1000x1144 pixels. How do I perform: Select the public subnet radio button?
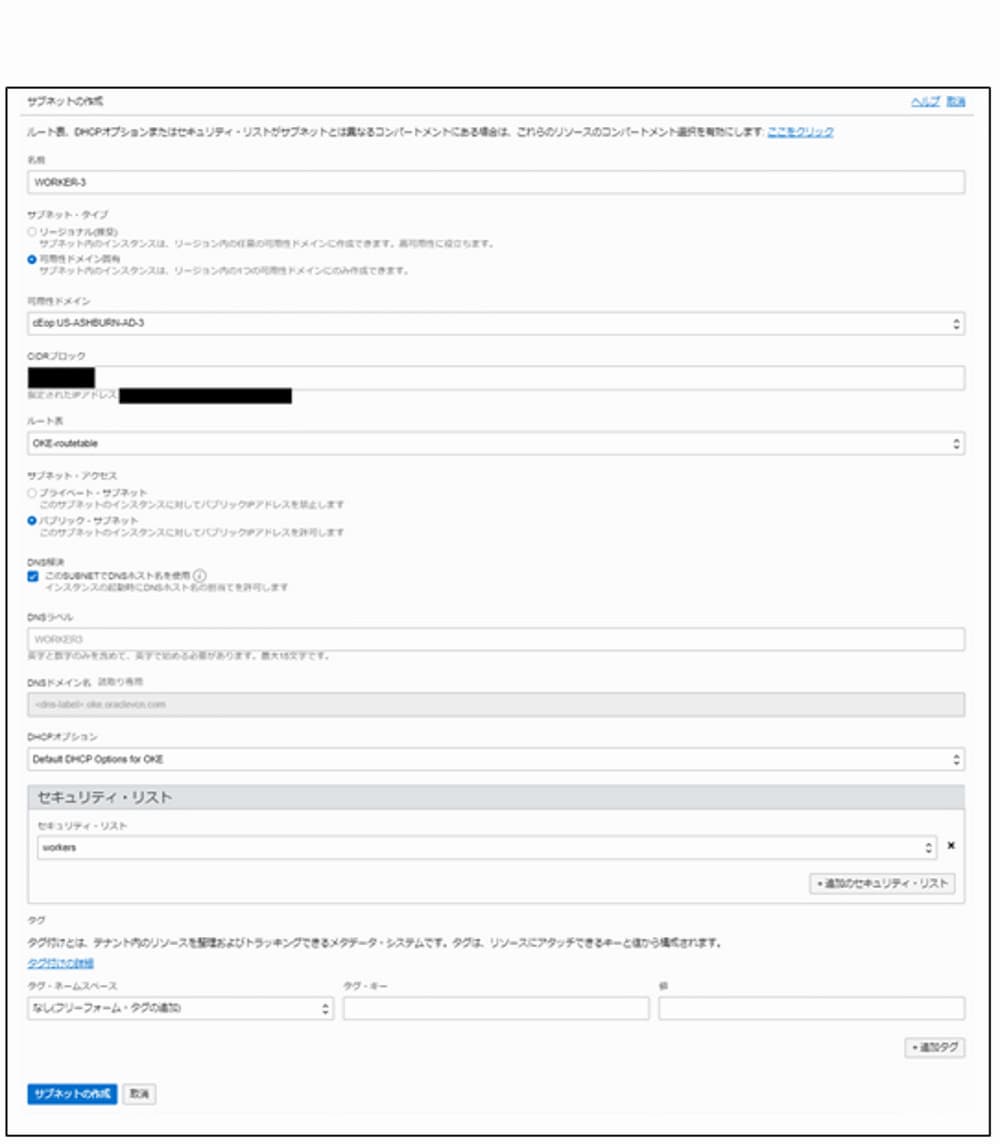tap(32, 521)
